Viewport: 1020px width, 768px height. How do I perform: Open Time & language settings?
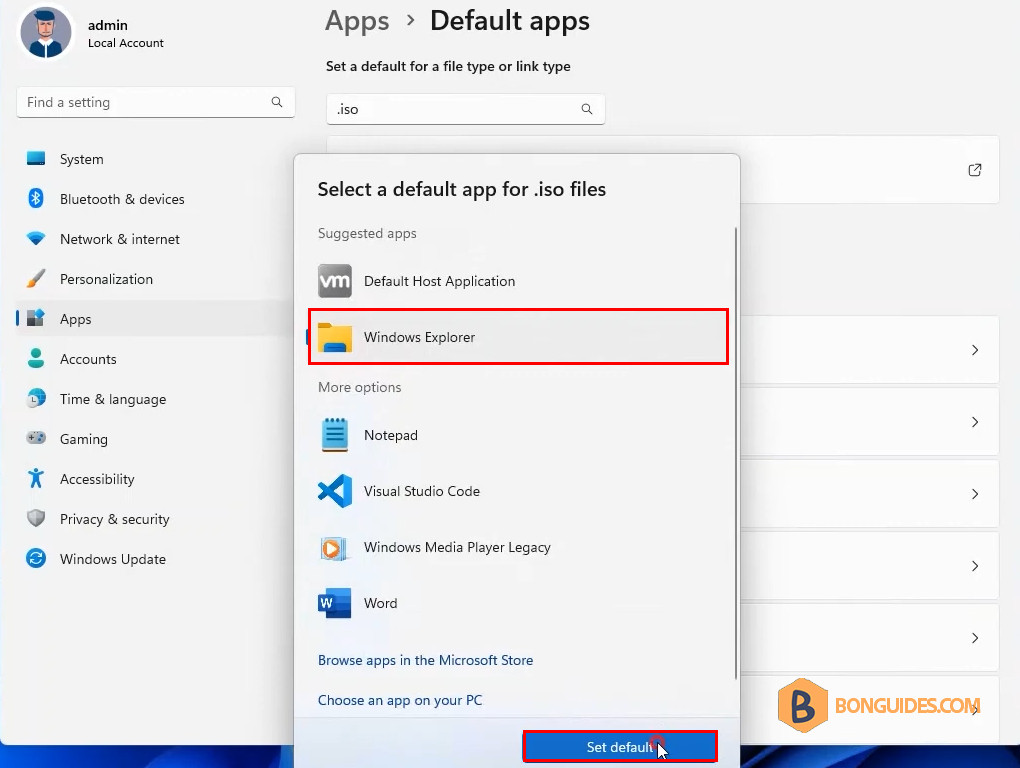click(x=113, y=399)
